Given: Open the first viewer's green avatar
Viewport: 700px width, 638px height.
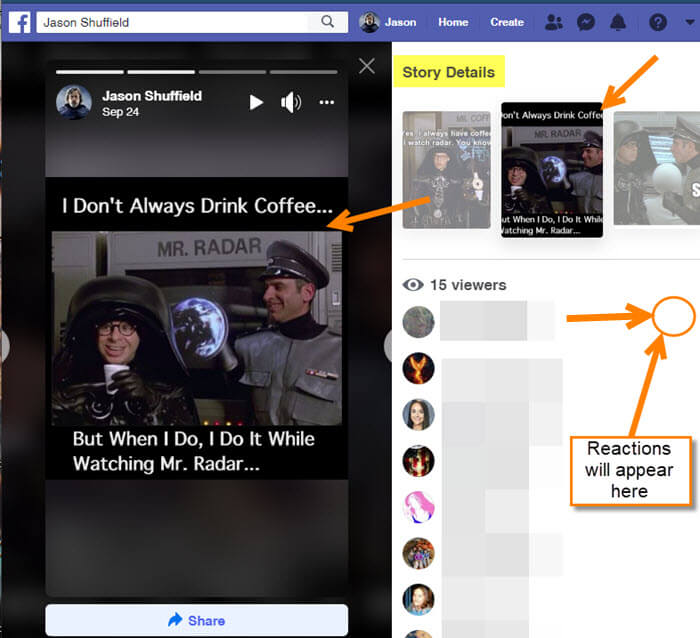Looking at the screenshot, I should coord(418,322).
